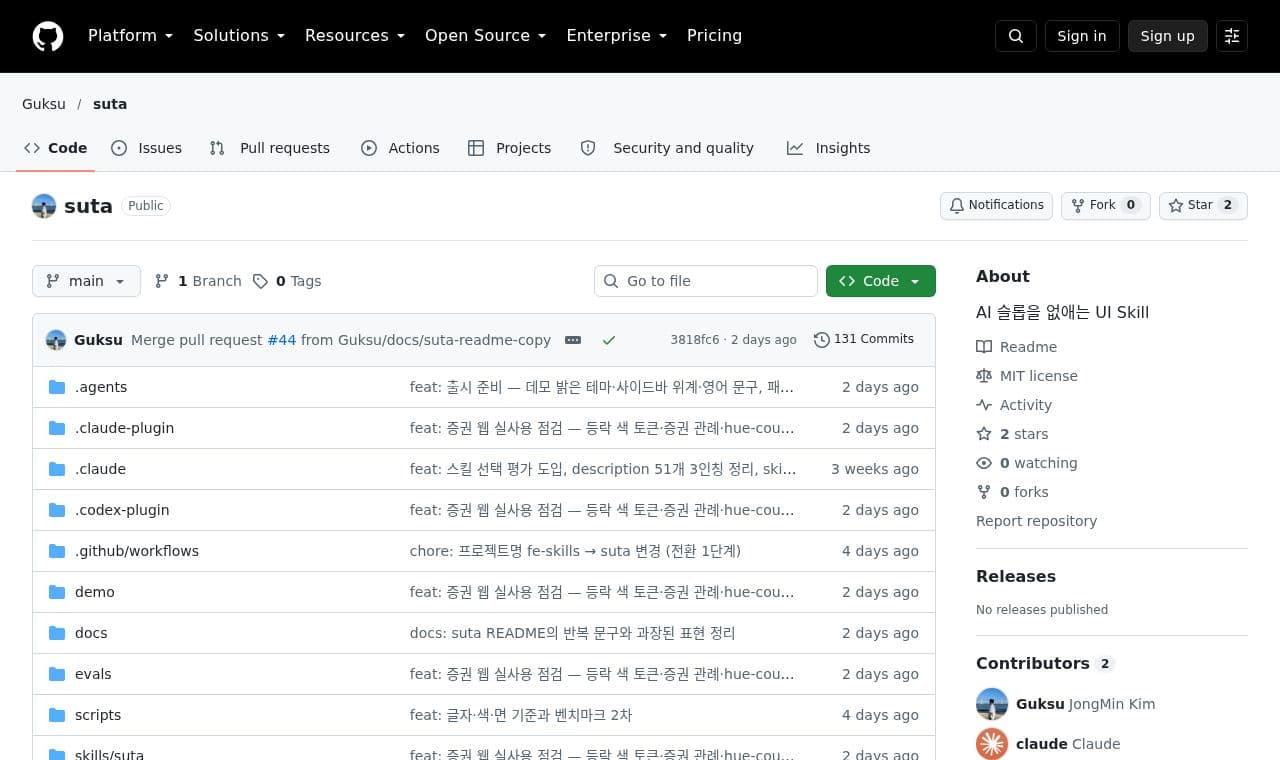The height and width of the screenshot is (760, 1280).
Task: Click the Sign up button
Action: (x=1168, y=36)
